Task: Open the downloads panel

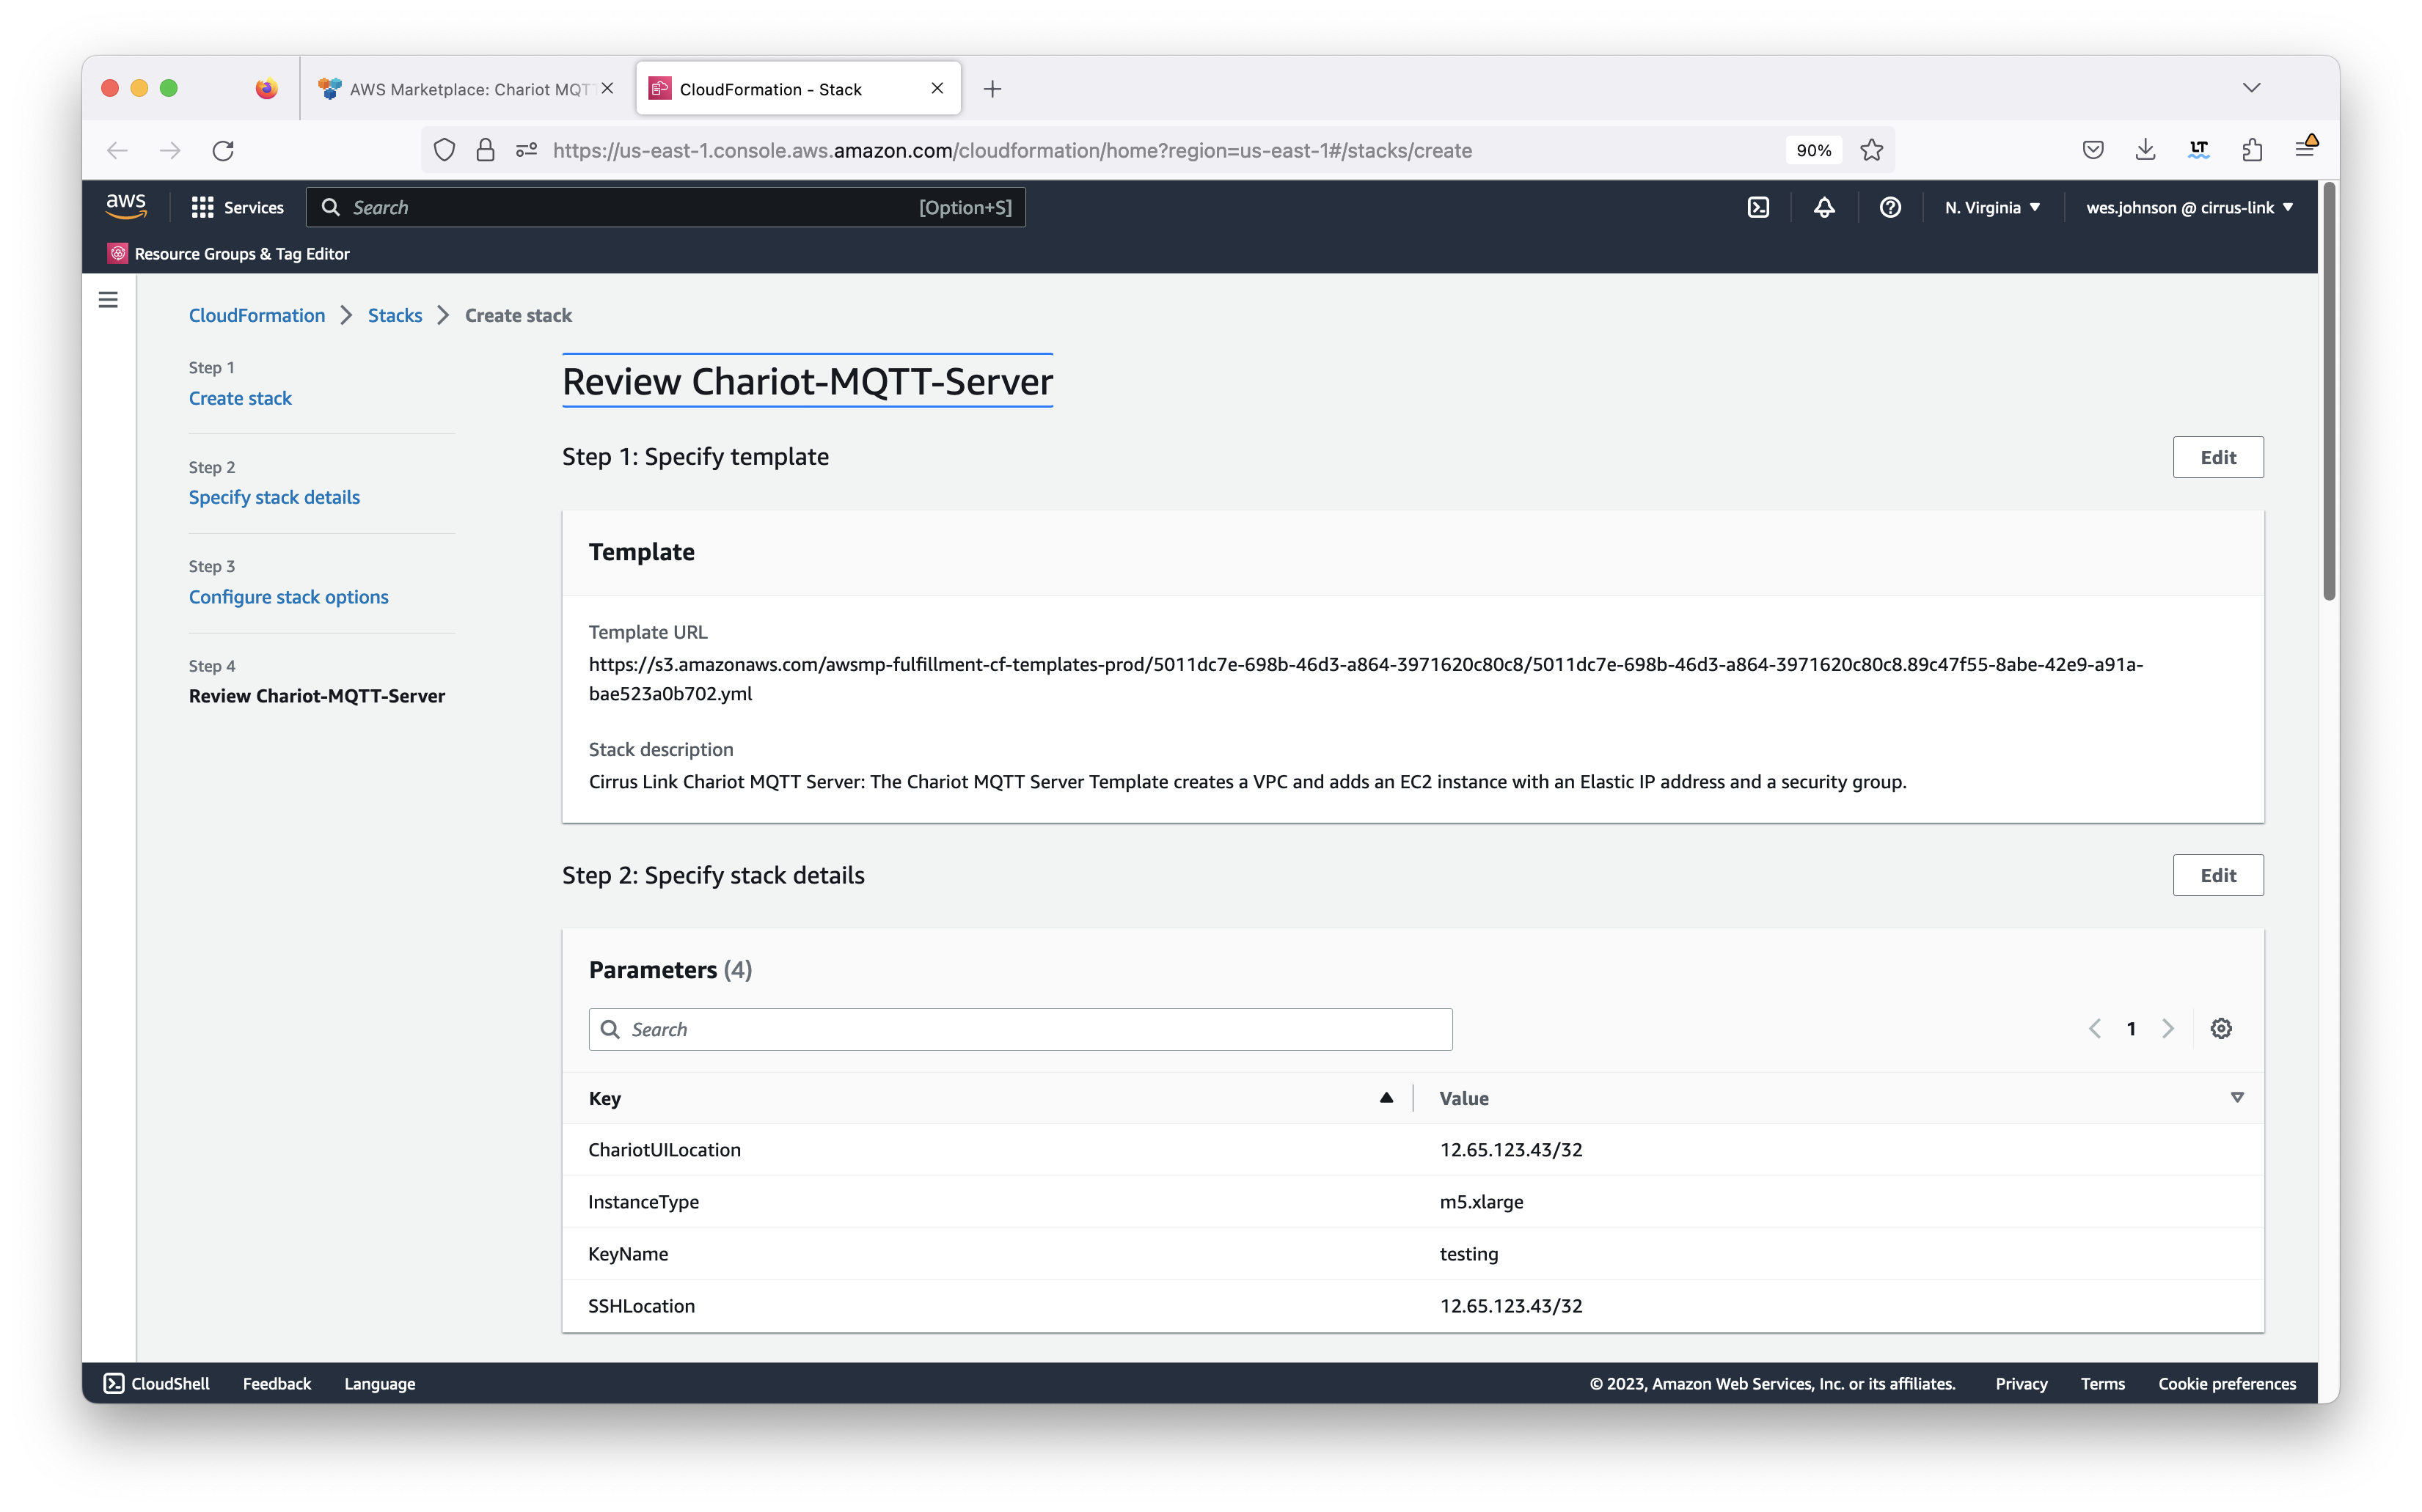Action: tap(2145, 150)
